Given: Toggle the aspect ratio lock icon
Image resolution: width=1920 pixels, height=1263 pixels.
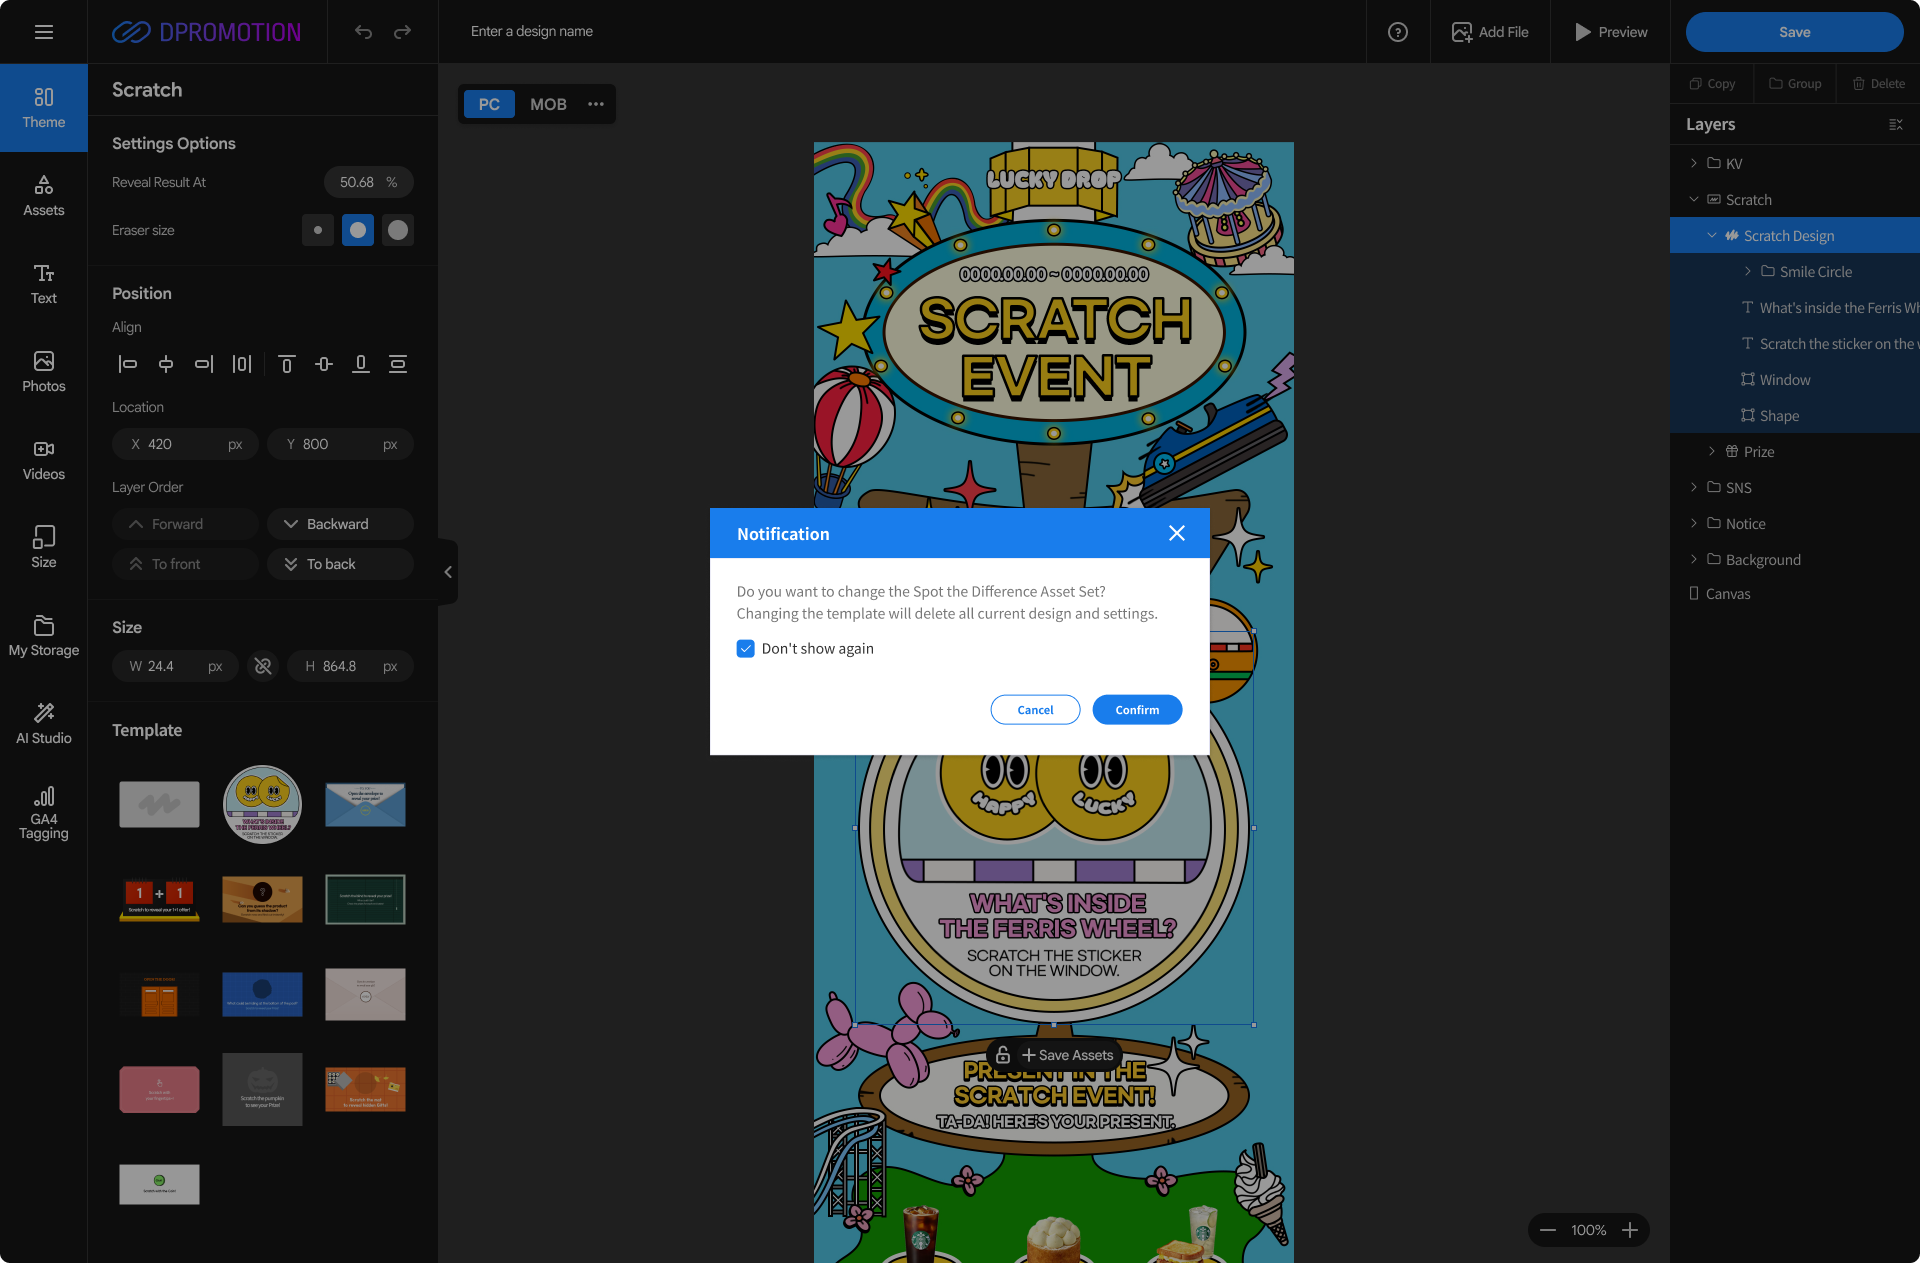Looking at the screenshot, I should tap(263, 666).
